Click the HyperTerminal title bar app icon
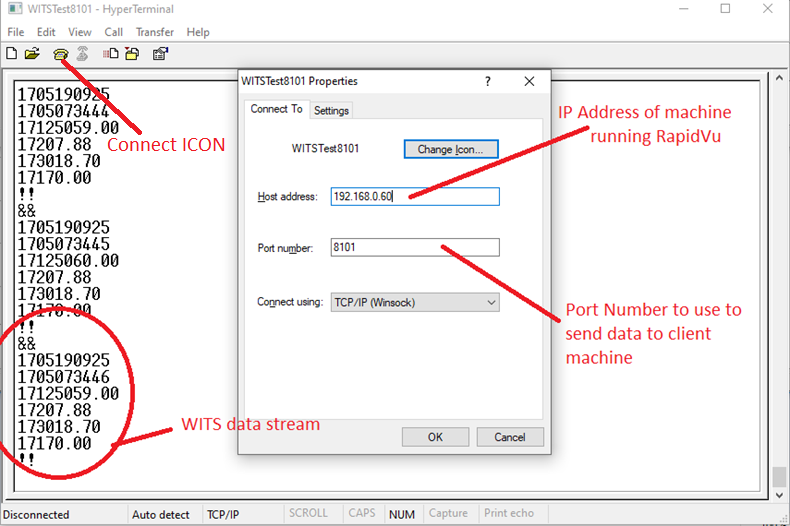Viewport: 790px width, 526px height. pos(15,9)
